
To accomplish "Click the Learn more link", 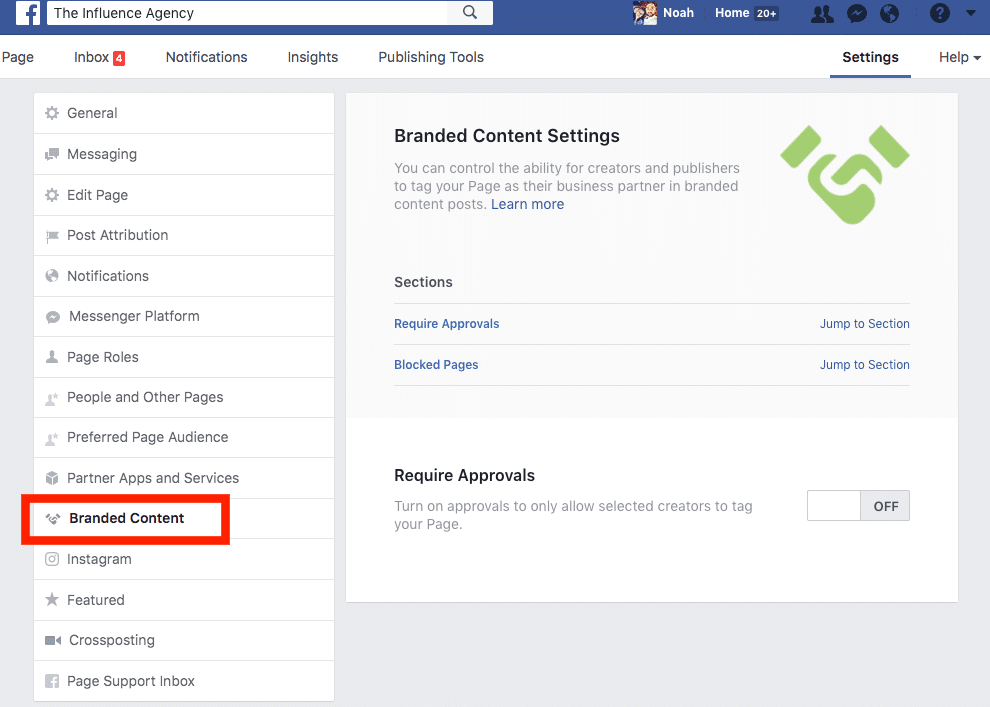I will (x=527, y=205).
